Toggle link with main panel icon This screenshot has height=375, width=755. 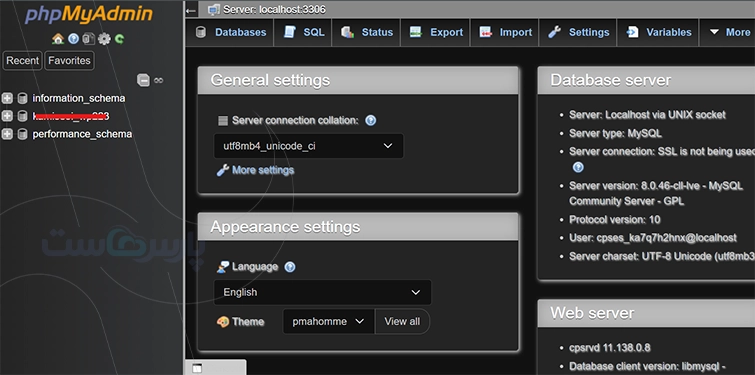tap(158, 80)
